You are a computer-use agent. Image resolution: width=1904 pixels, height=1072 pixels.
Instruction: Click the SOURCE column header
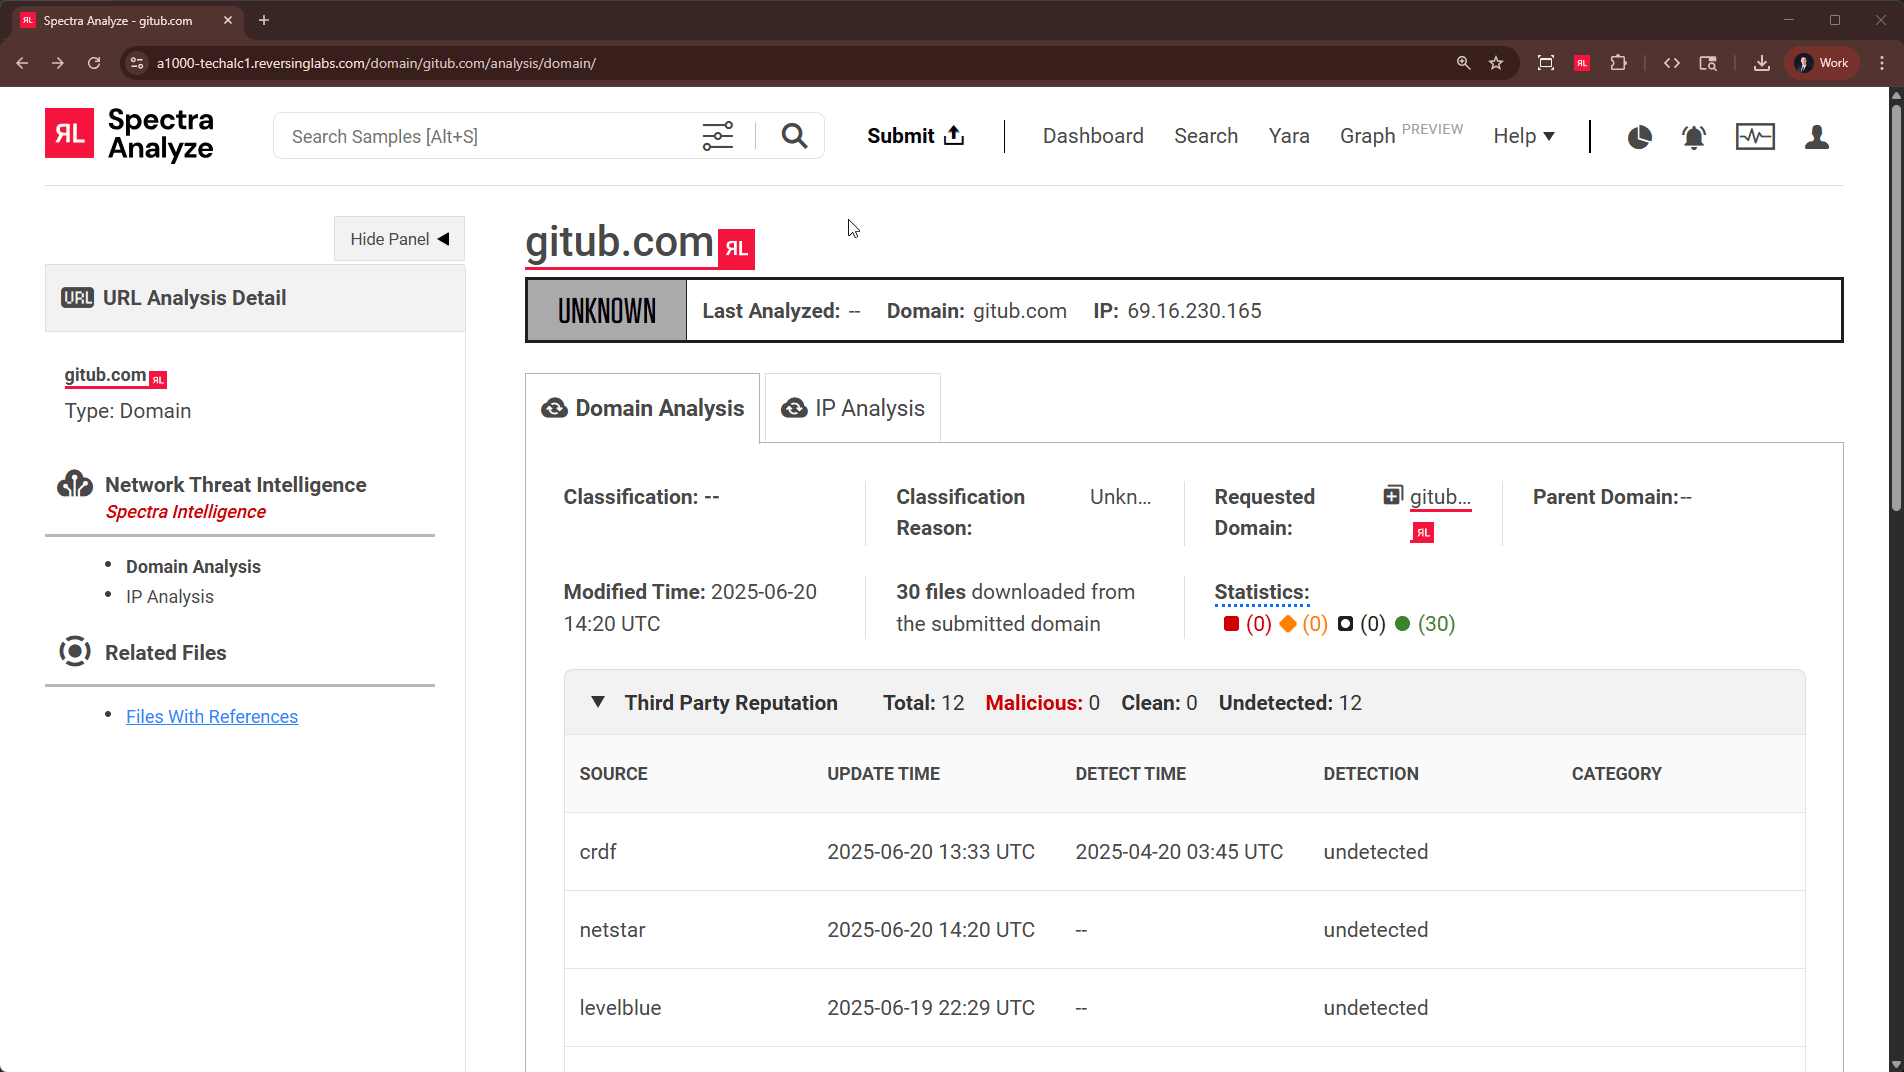(613, 774)
